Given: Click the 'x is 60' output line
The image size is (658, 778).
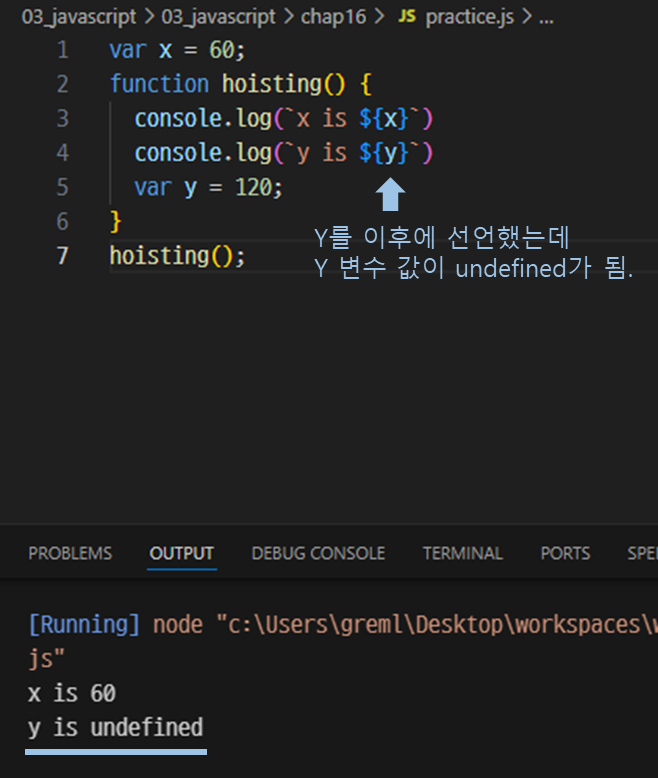Looking at the screenshot, I should click(x=72, y=693).
